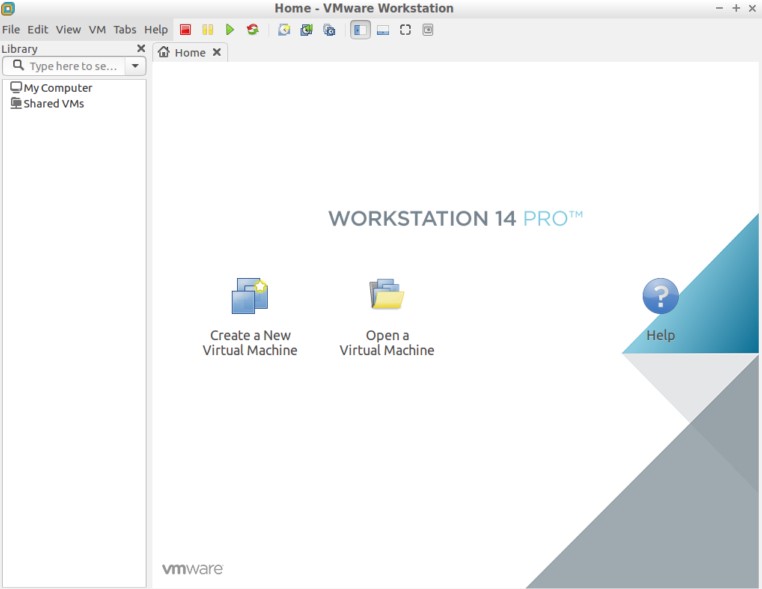Click Open a Virtual Machine folder icon
The image size is (762, 589).
pos(386,294)
